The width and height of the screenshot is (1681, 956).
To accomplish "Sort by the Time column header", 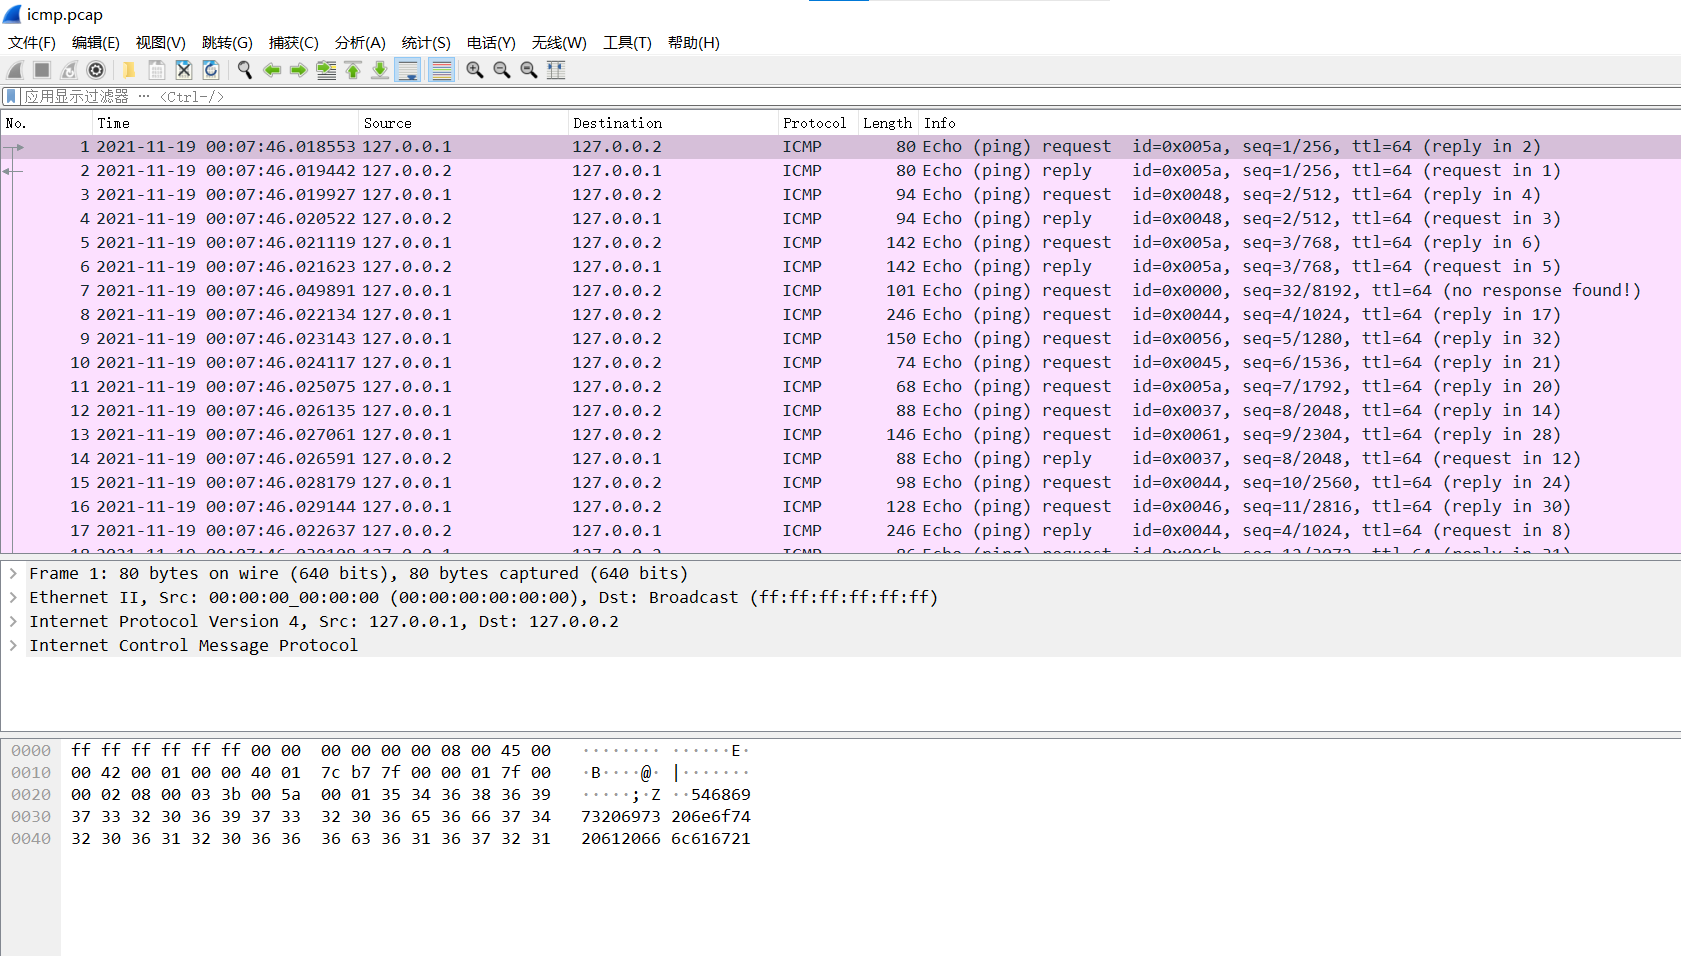I will coord(226,123).
